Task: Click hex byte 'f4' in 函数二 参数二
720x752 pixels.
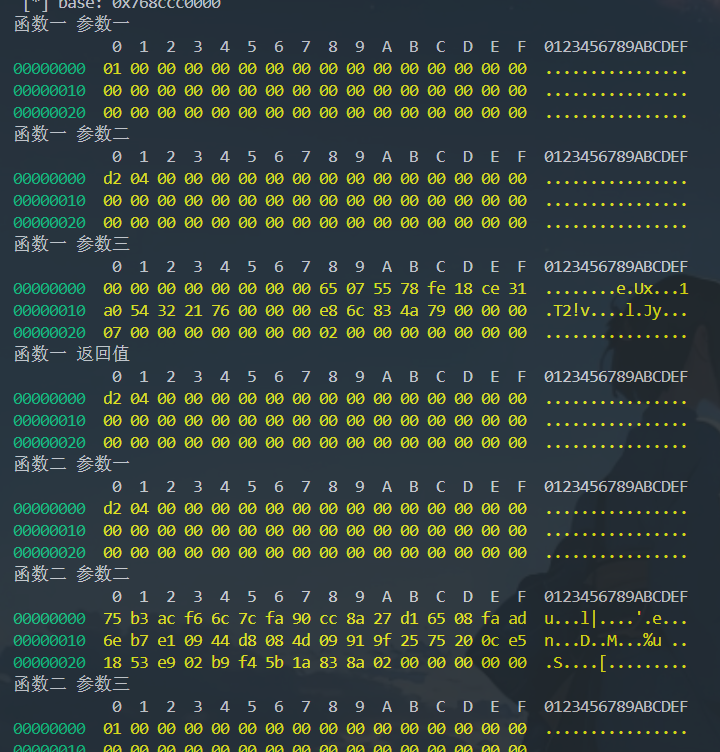Action: point(248,663)
